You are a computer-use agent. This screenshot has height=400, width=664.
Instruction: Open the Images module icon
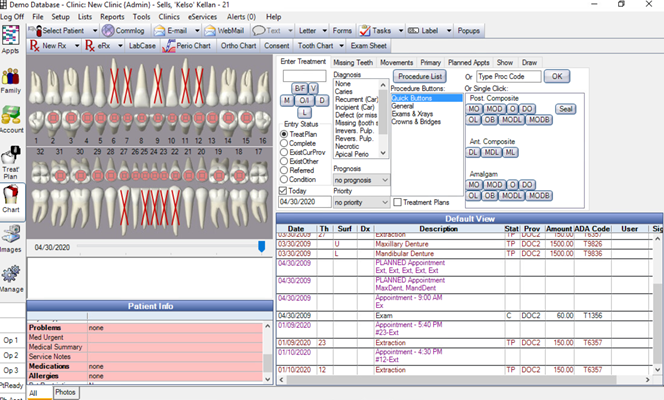pos(11,234)
